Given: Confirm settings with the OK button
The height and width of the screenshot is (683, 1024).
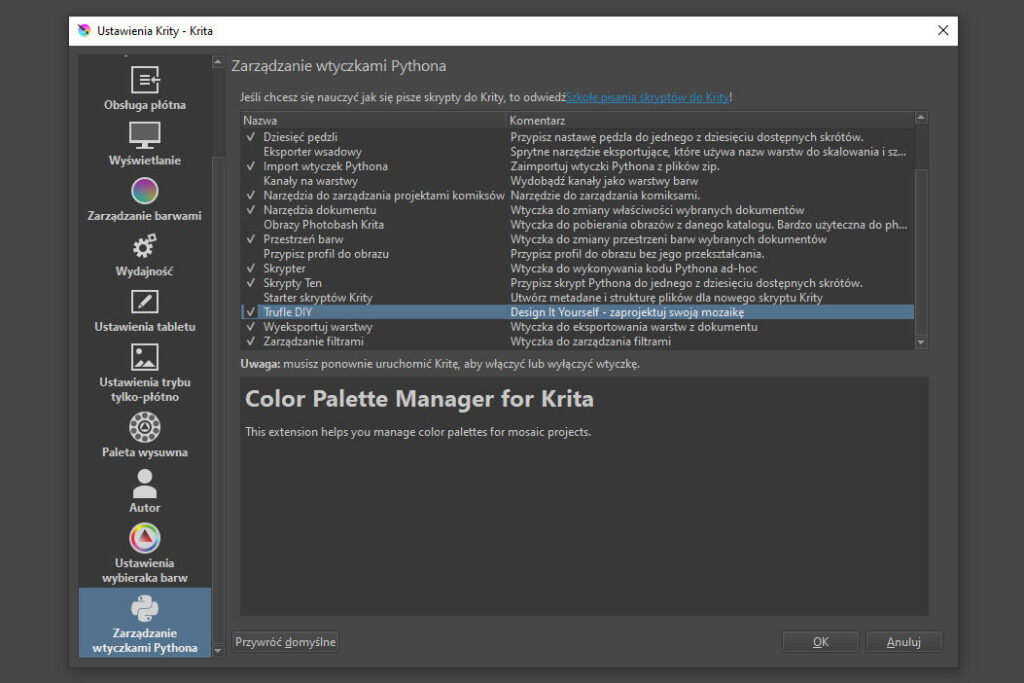Looking at the screenshot, I should point(820,642).
